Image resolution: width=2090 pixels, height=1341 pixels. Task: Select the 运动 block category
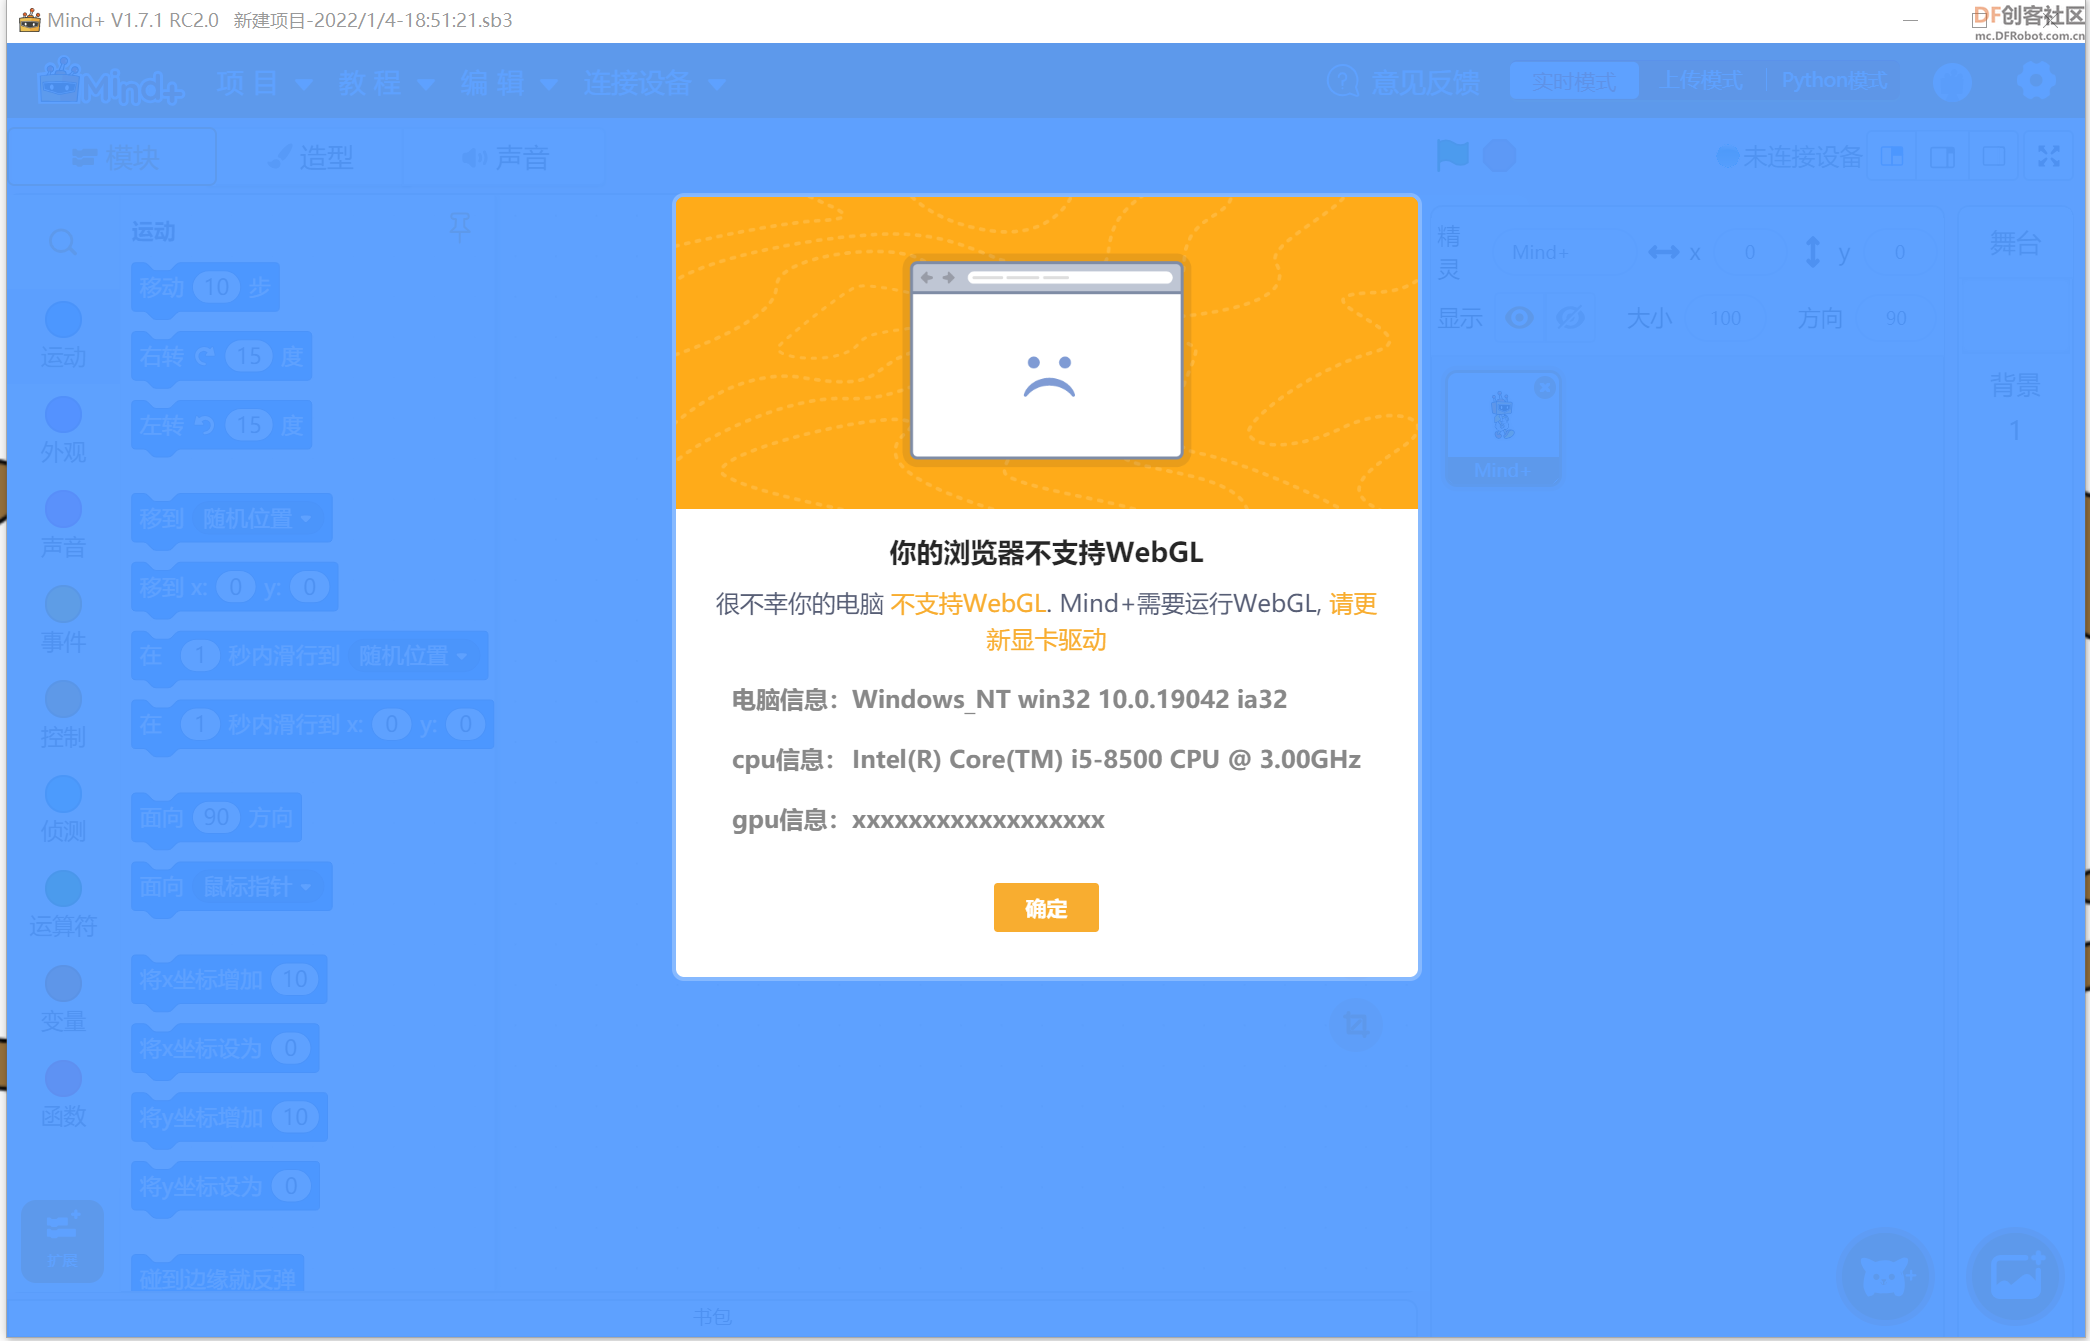click(x=63, y=336)
